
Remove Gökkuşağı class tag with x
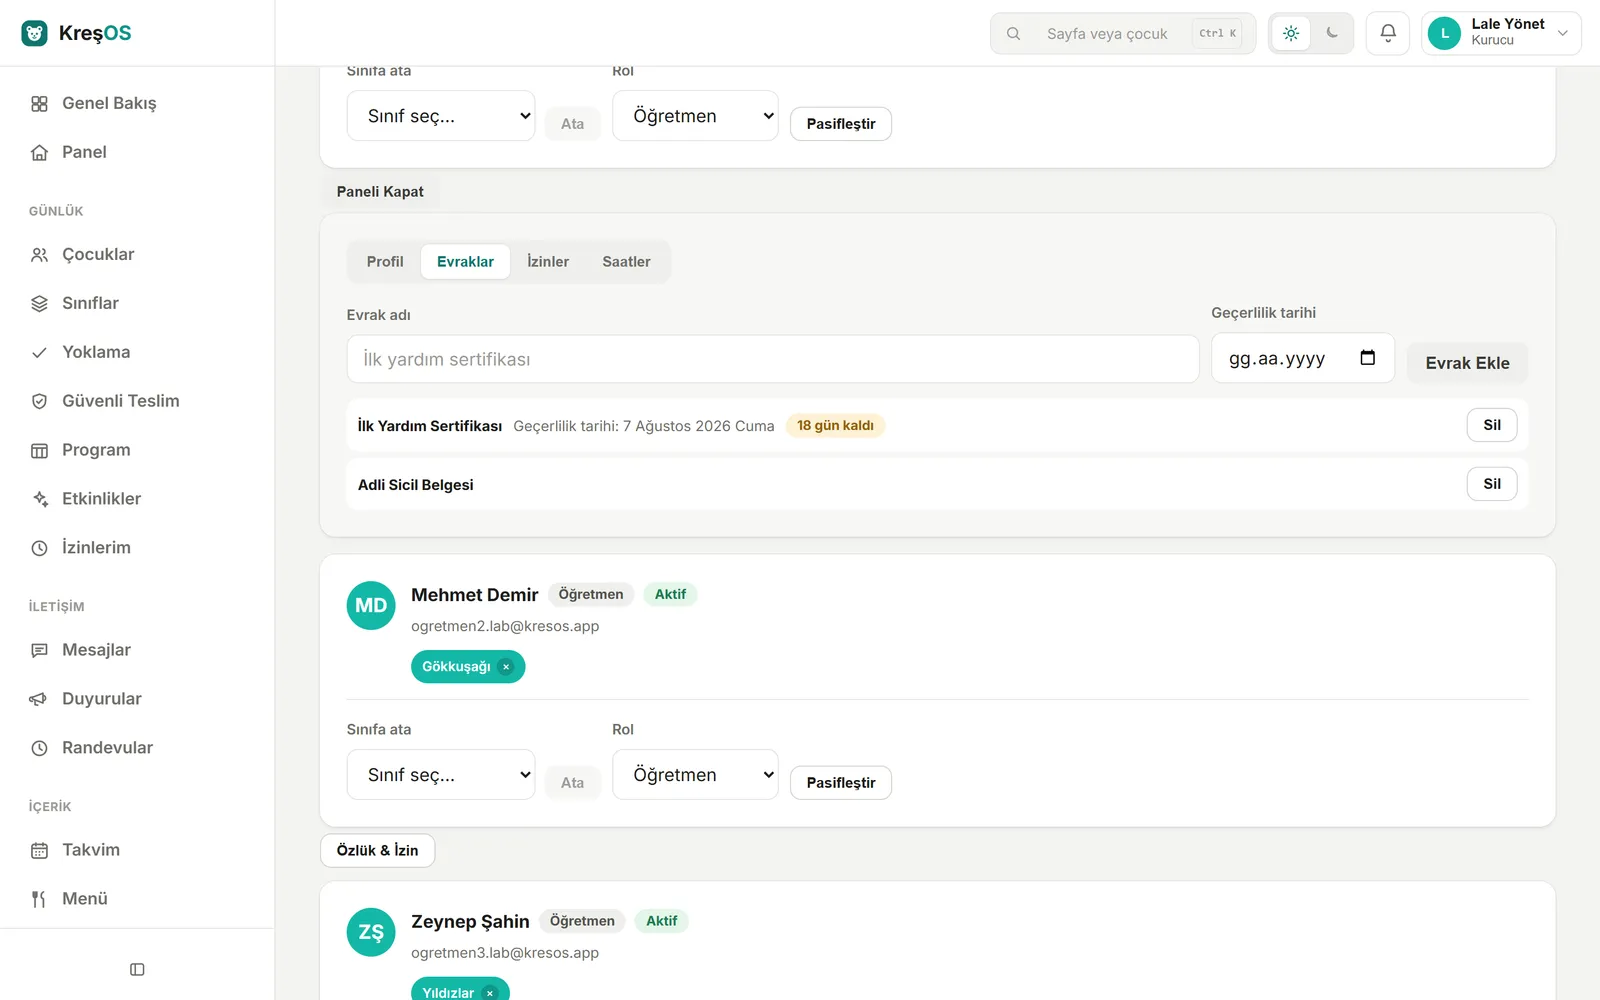(x=506, y=667)
